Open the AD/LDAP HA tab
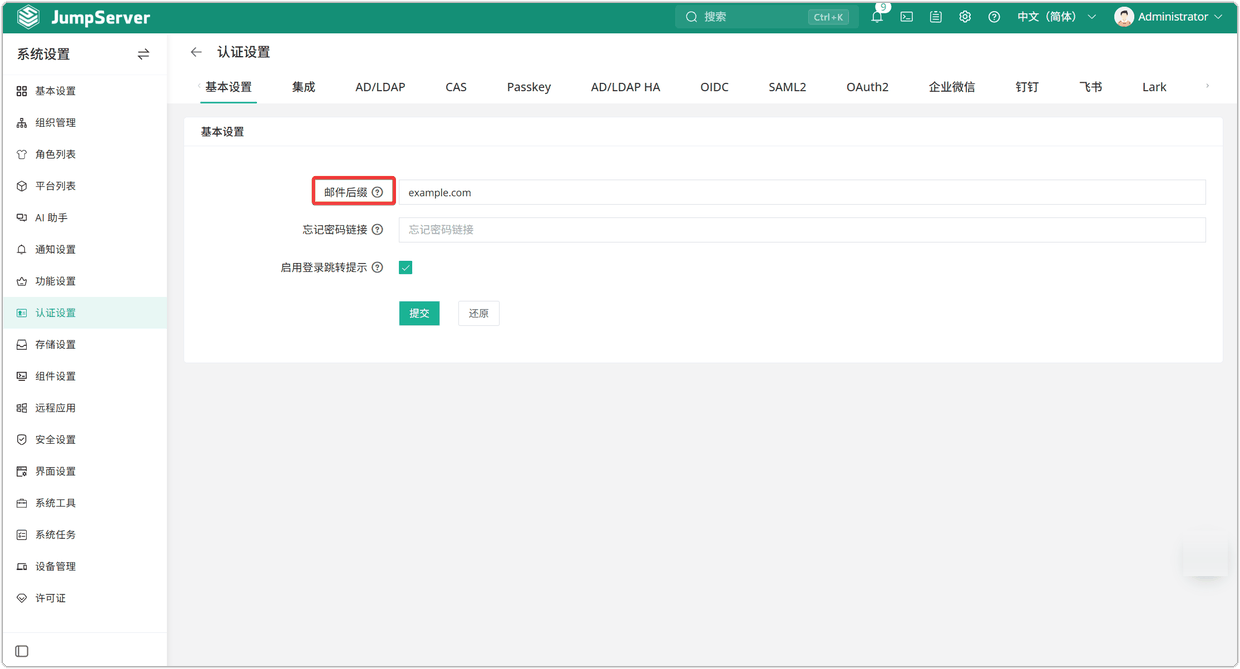This screenshot has height=669, width=1240. tap(625, 87)
